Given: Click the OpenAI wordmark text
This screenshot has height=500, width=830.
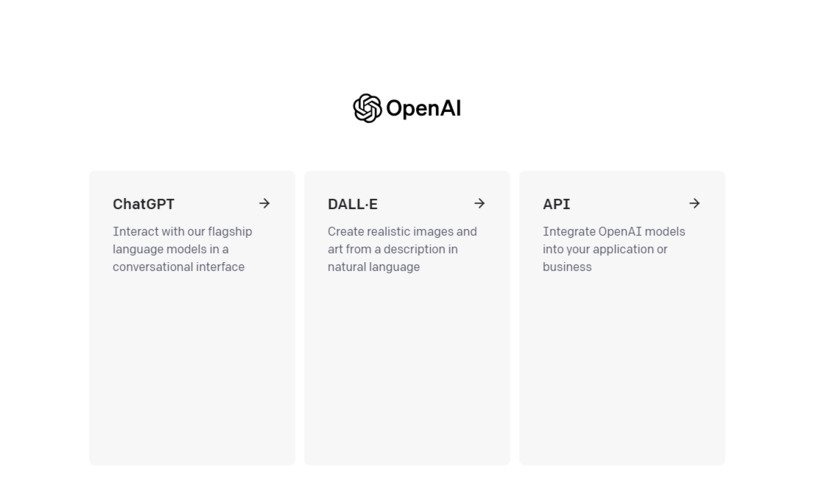Looking at the screenshot, I should 423,108.
